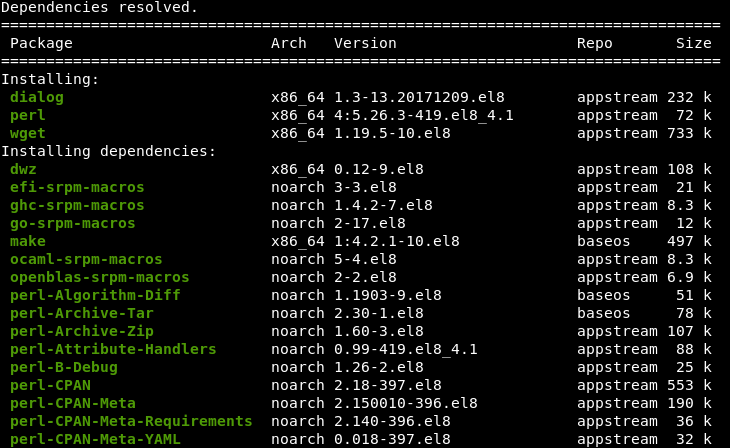The width and height of the screenshot is (730, 448).
Task: Select the perl package name
Action: tap(28, 115)
